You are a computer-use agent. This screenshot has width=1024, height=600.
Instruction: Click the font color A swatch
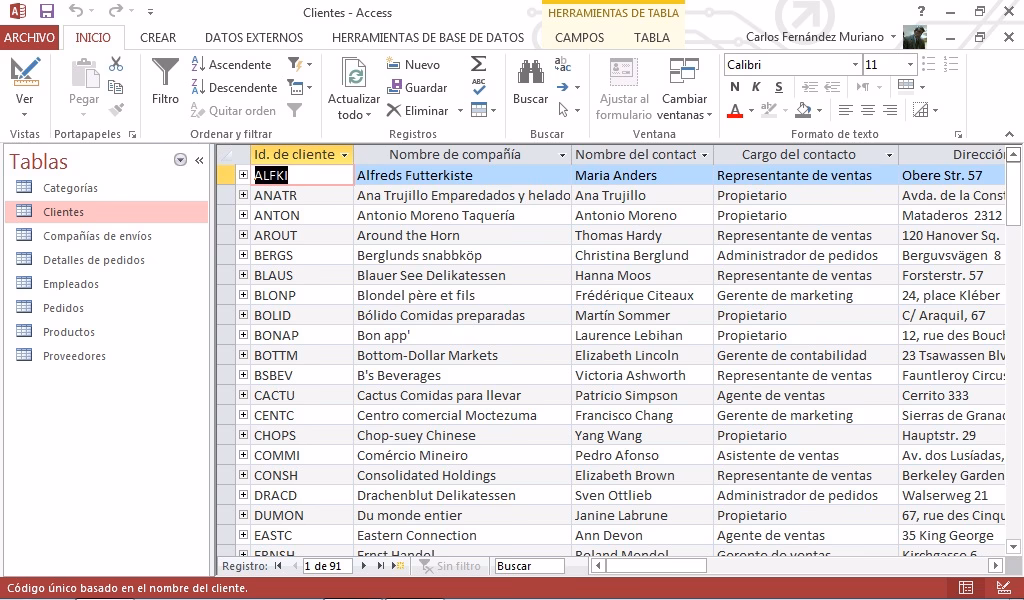coord(735,110)
